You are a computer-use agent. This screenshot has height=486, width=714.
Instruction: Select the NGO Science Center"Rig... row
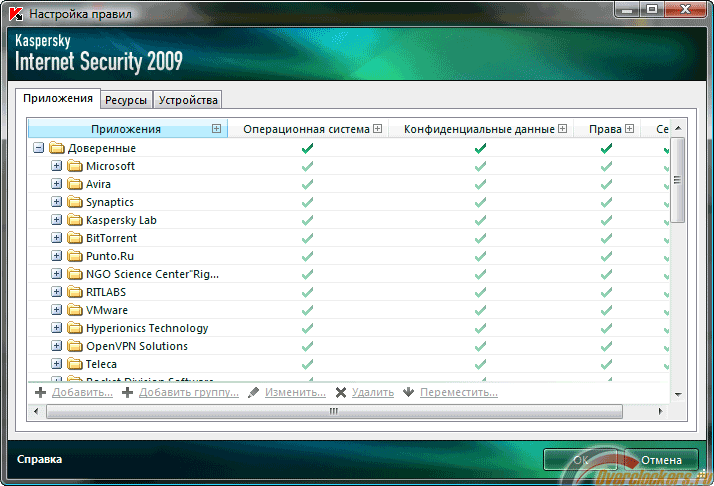[x=349, y=274]
